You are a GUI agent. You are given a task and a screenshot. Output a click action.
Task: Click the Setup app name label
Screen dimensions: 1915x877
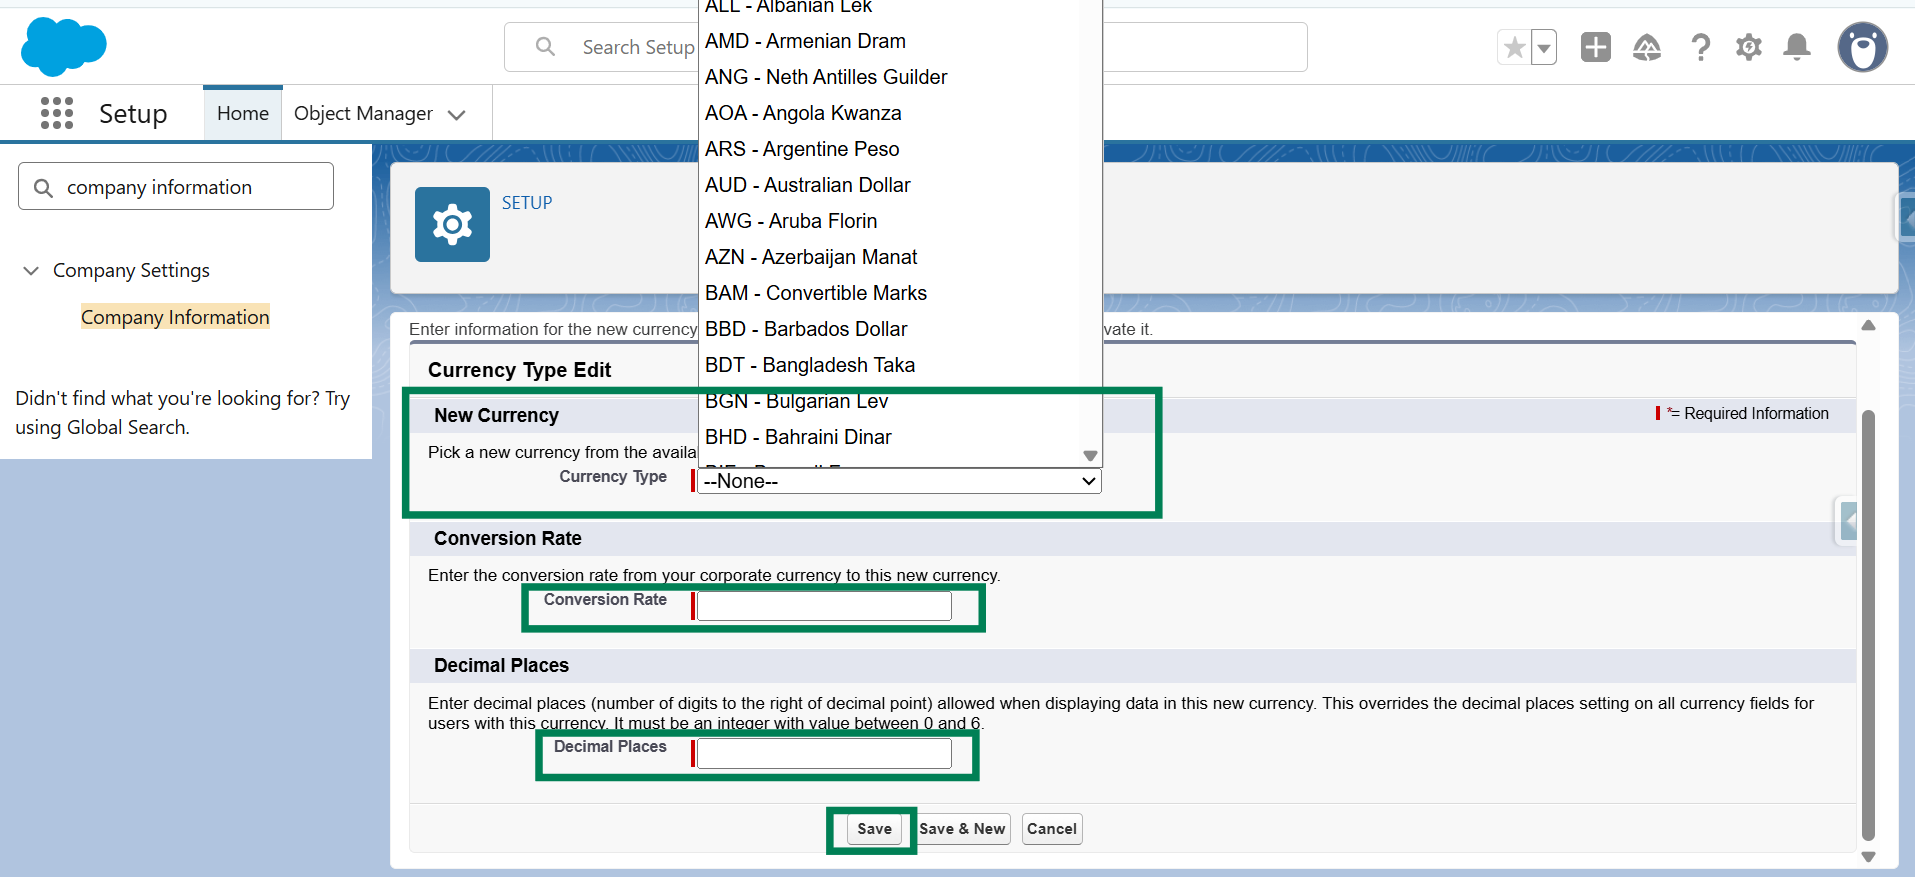tap(133, 114)
